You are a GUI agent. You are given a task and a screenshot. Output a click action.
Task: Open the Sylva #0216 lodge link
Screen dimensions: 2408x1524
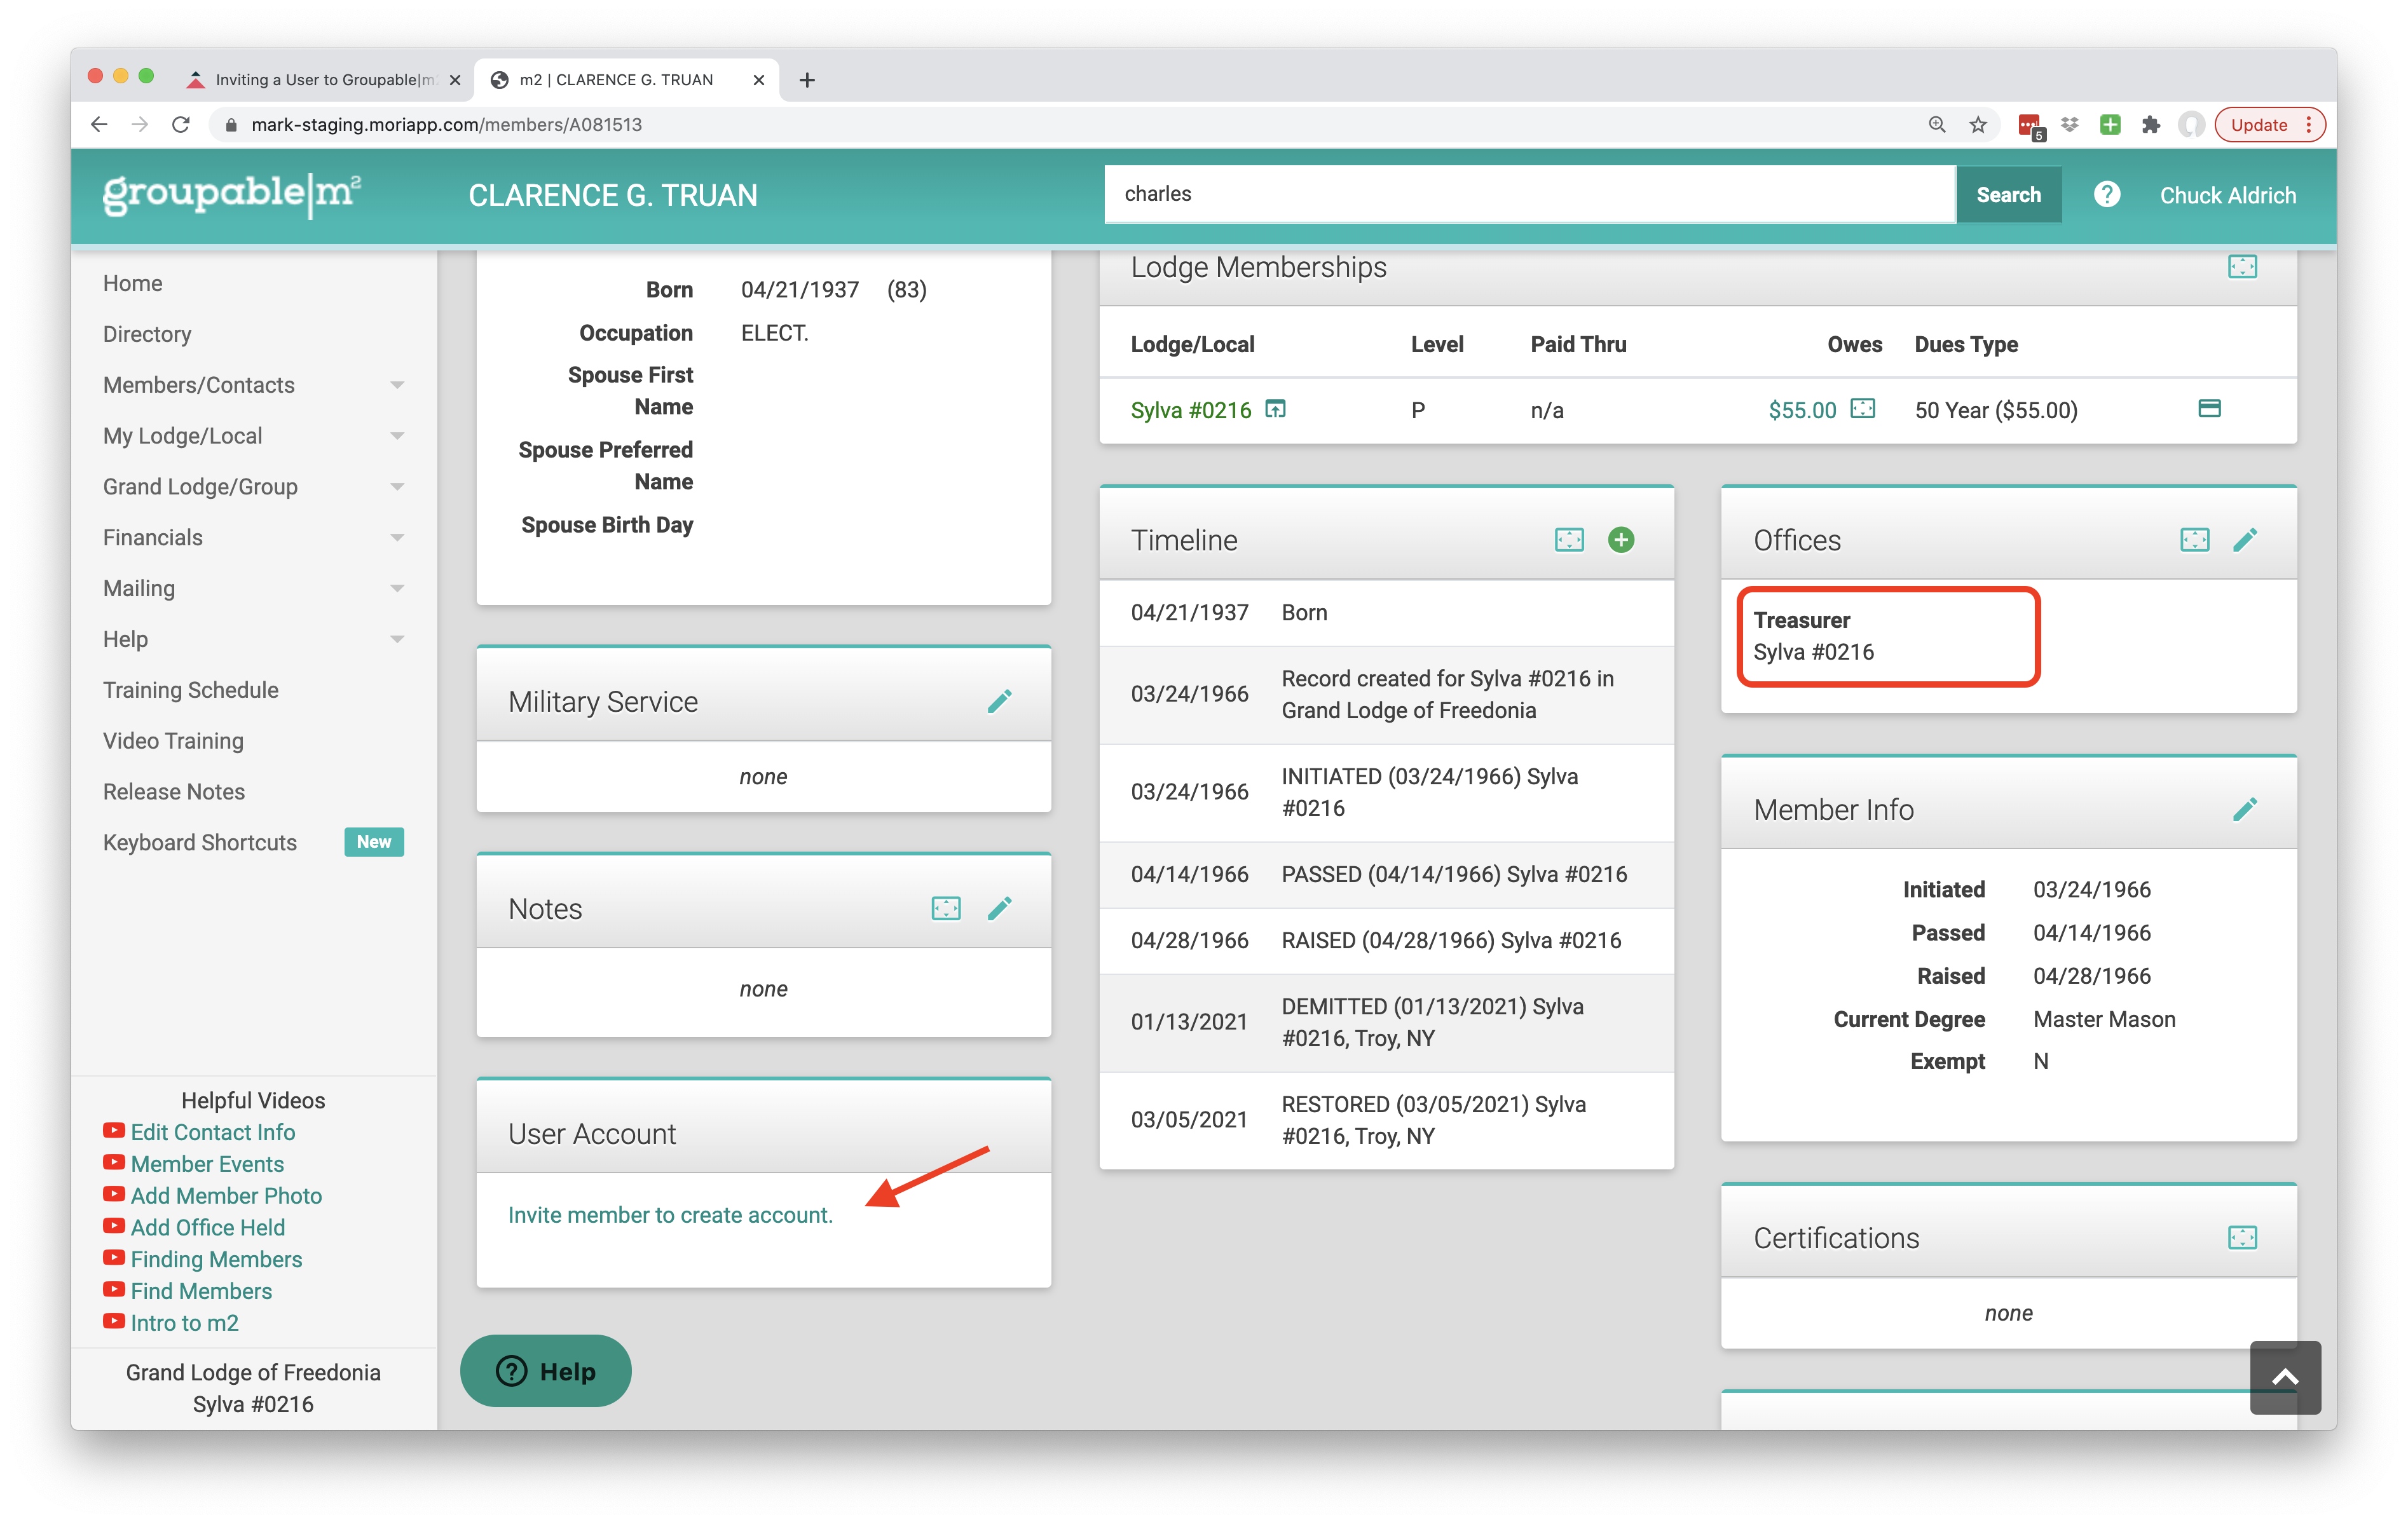tap(1191, 410)
